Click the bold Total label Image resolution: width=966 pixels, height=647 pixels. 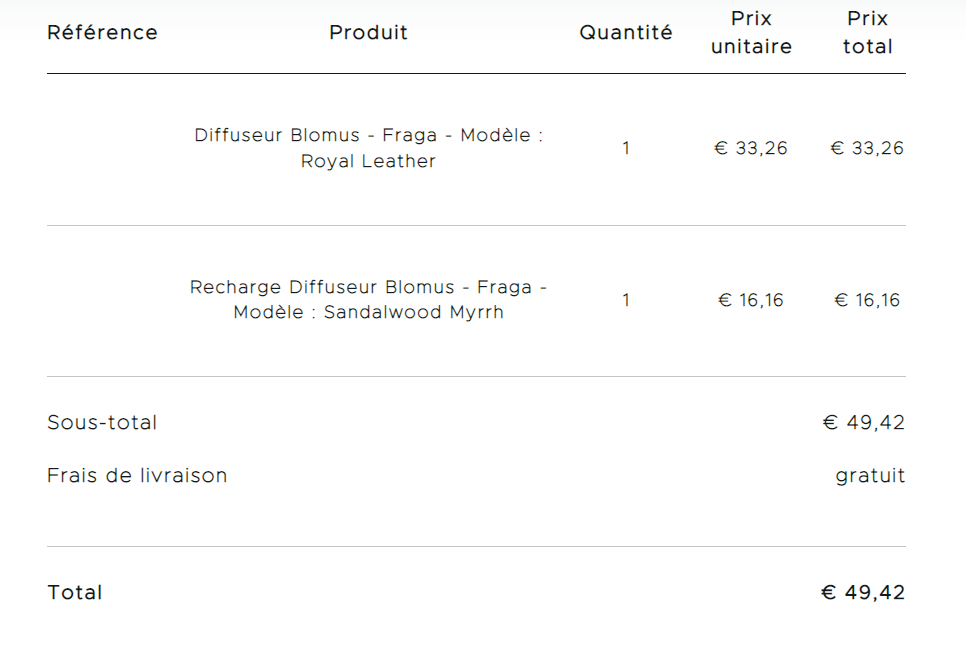click(75, 593)
